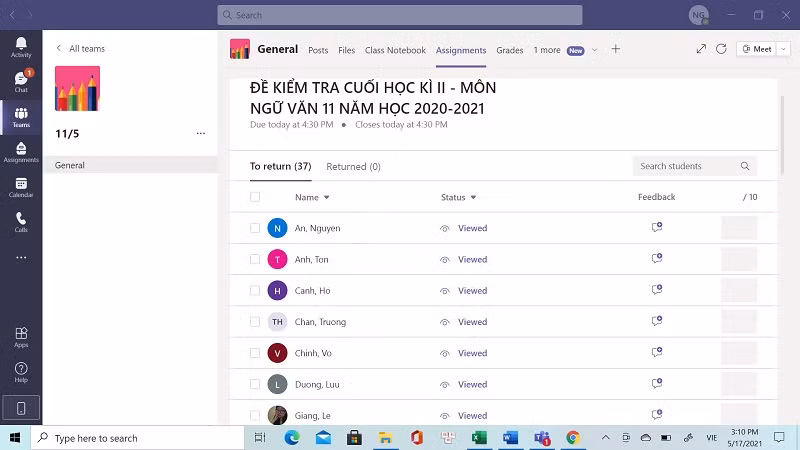The height and width of the screenshot is (450, 800).
Task: Open Calls in the left rail
Action: click(x=21, y=222)
